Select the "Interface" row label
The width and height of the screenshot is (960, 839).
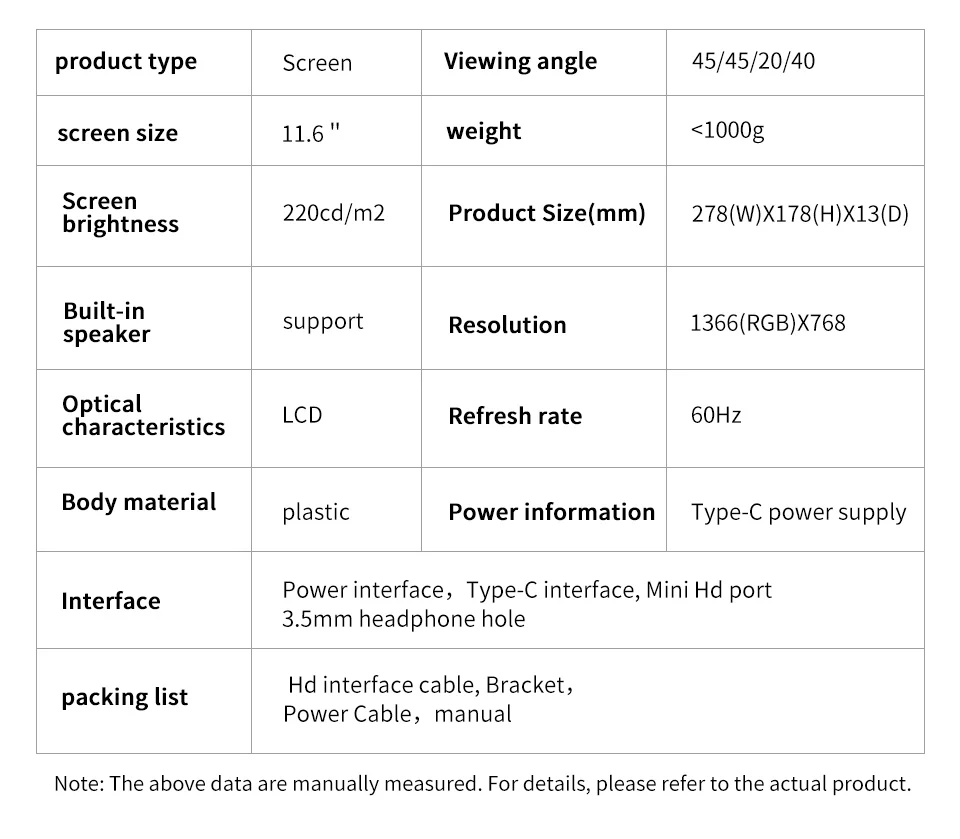[x=110, y=601]
